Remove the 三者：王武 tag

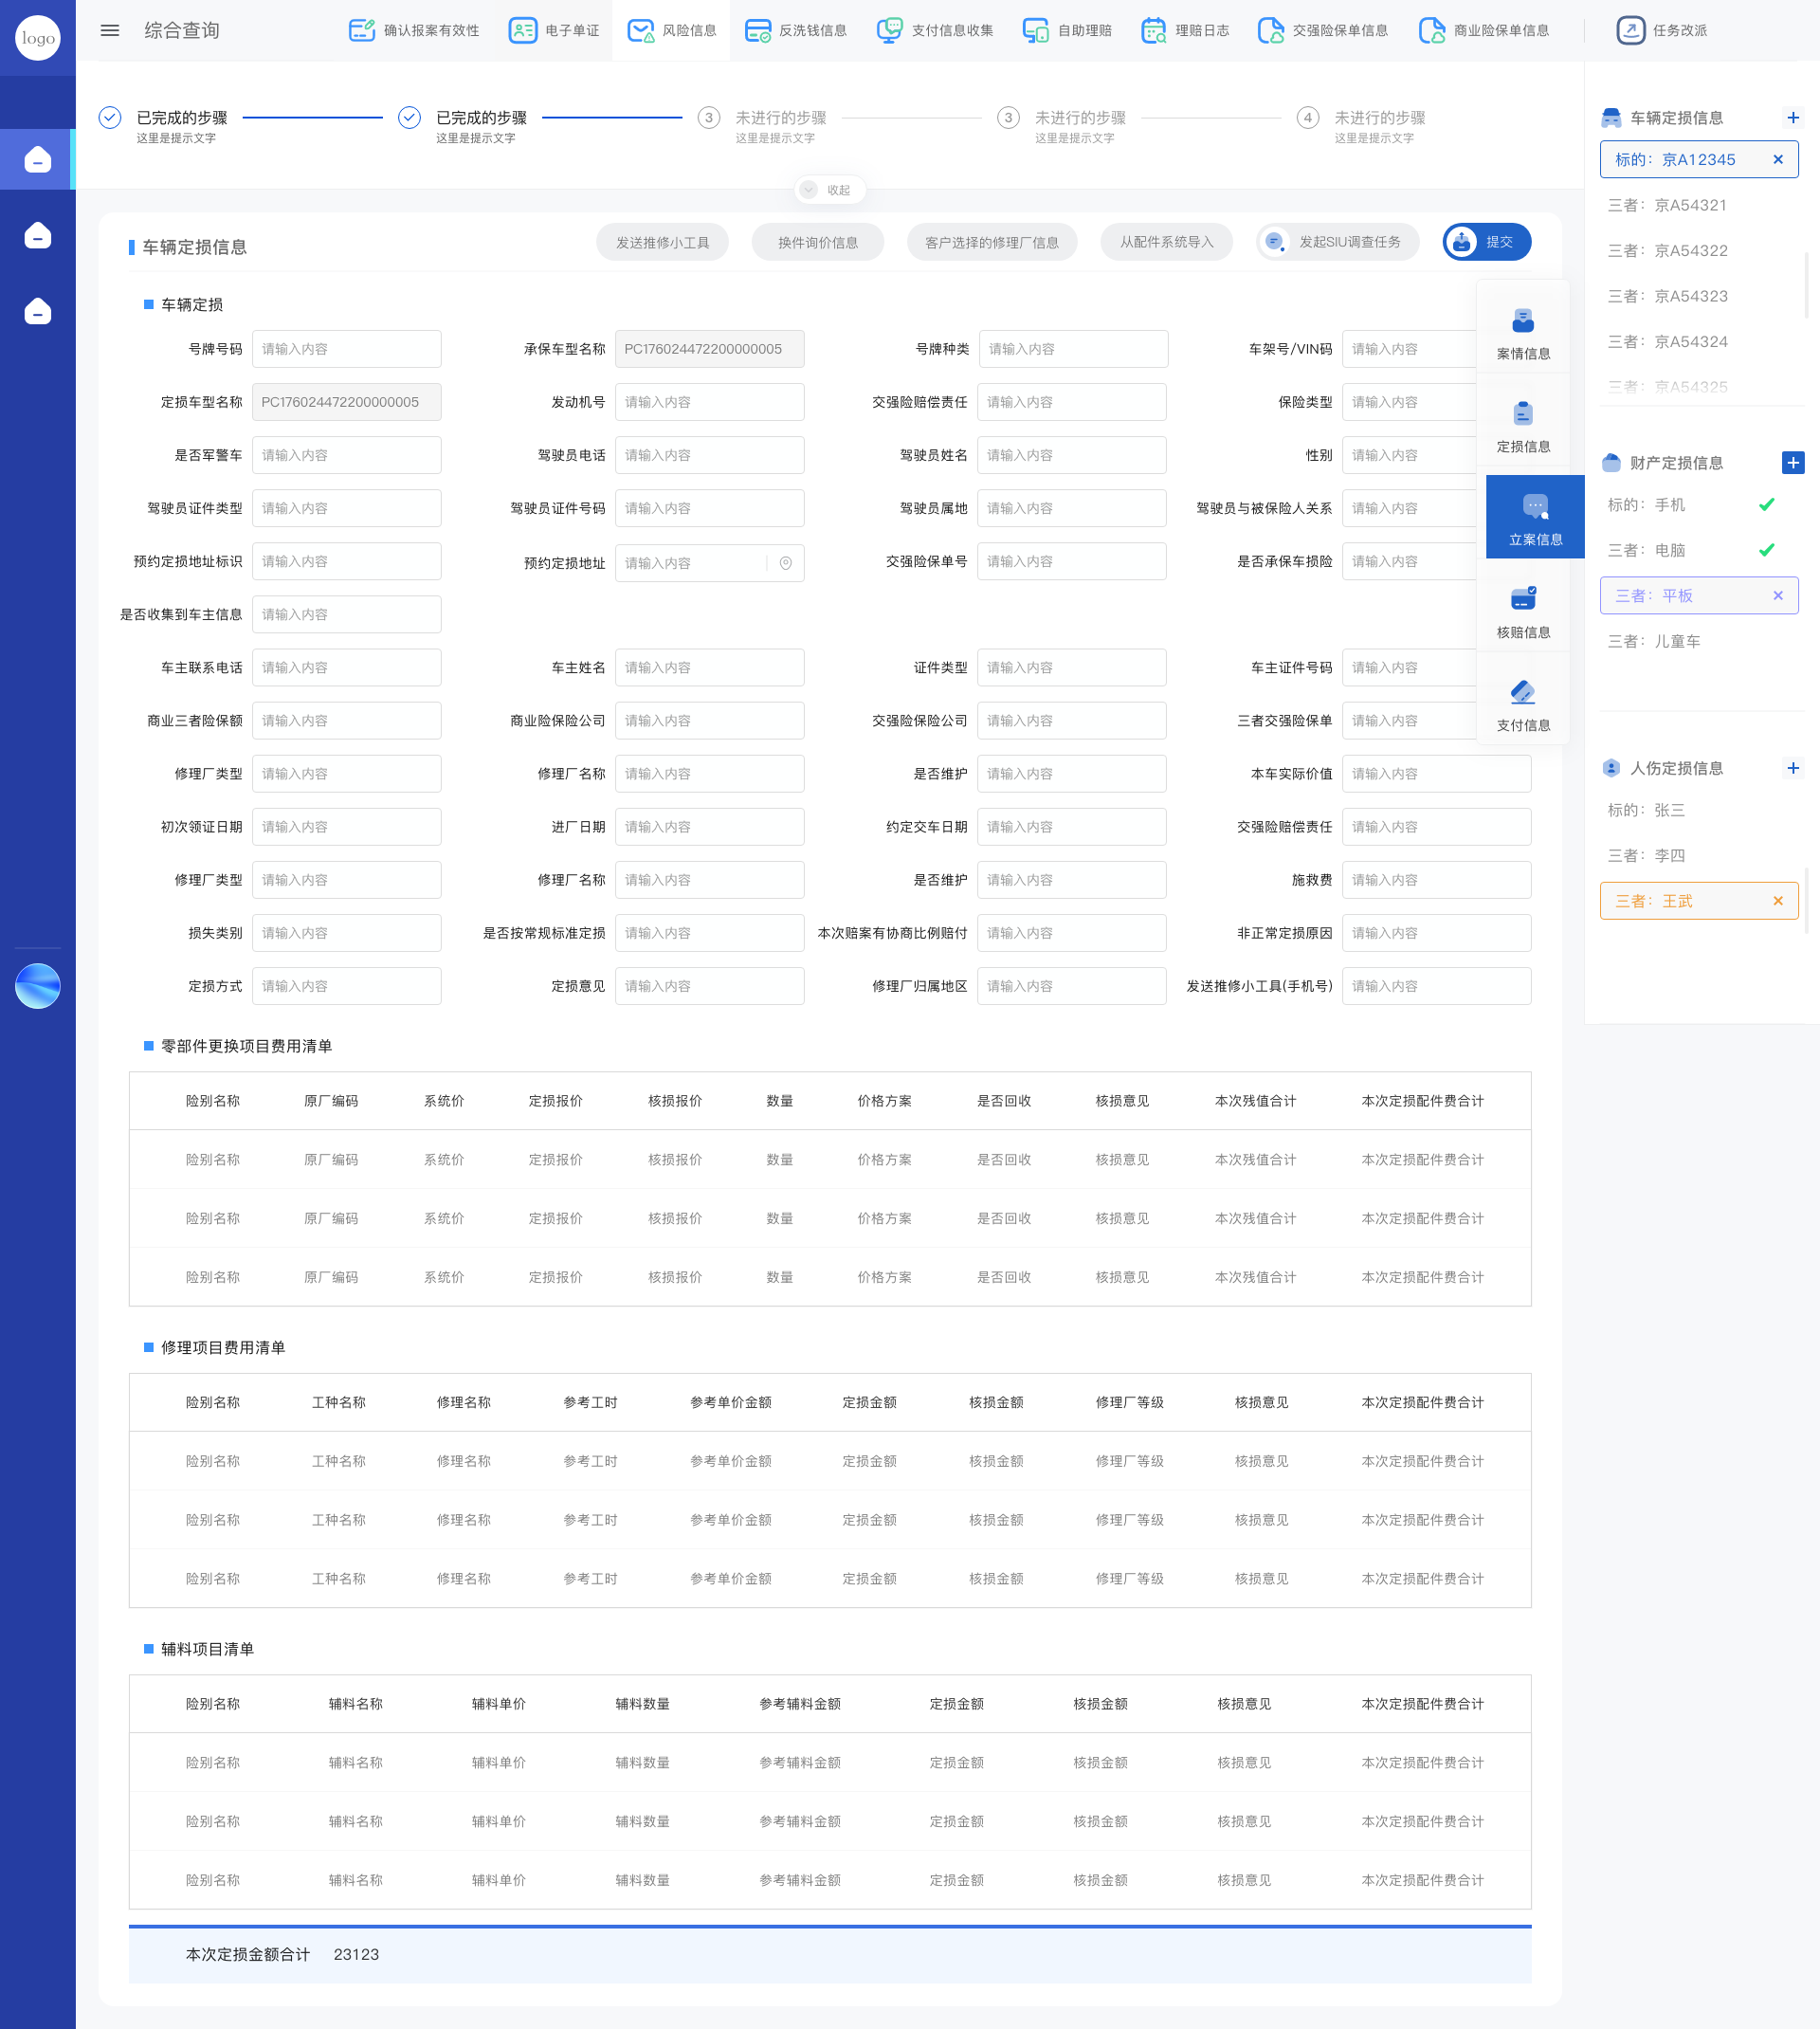[1777, 901]
